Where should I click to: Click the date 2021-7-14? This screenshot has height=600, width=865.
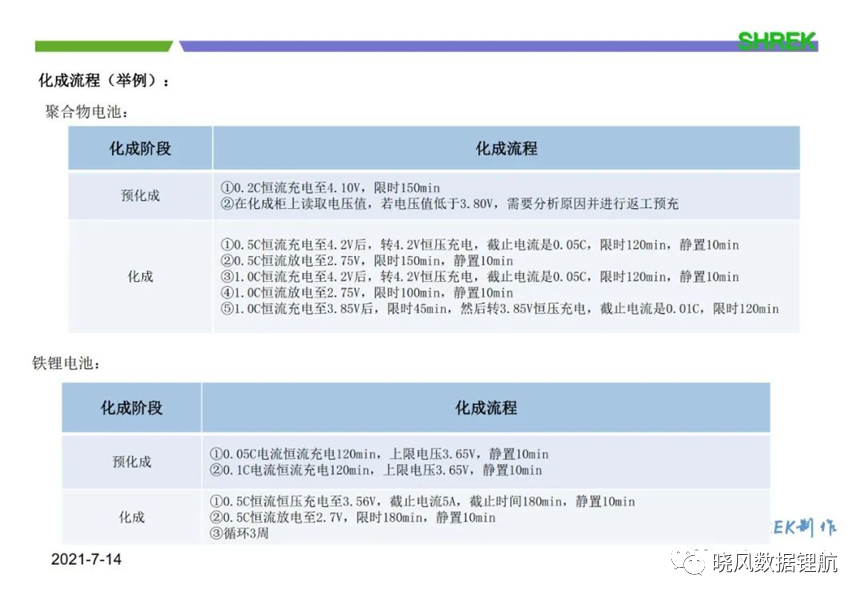pos(86,559)
